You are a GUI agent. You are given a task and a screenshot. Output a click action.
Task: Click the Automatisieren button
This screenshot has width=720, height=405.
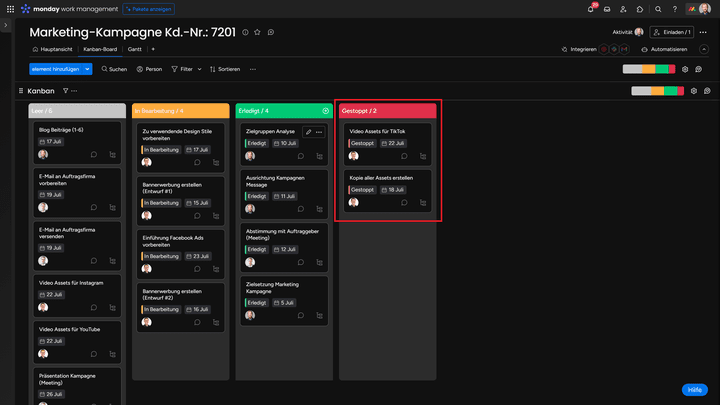(x=663, y=49)
